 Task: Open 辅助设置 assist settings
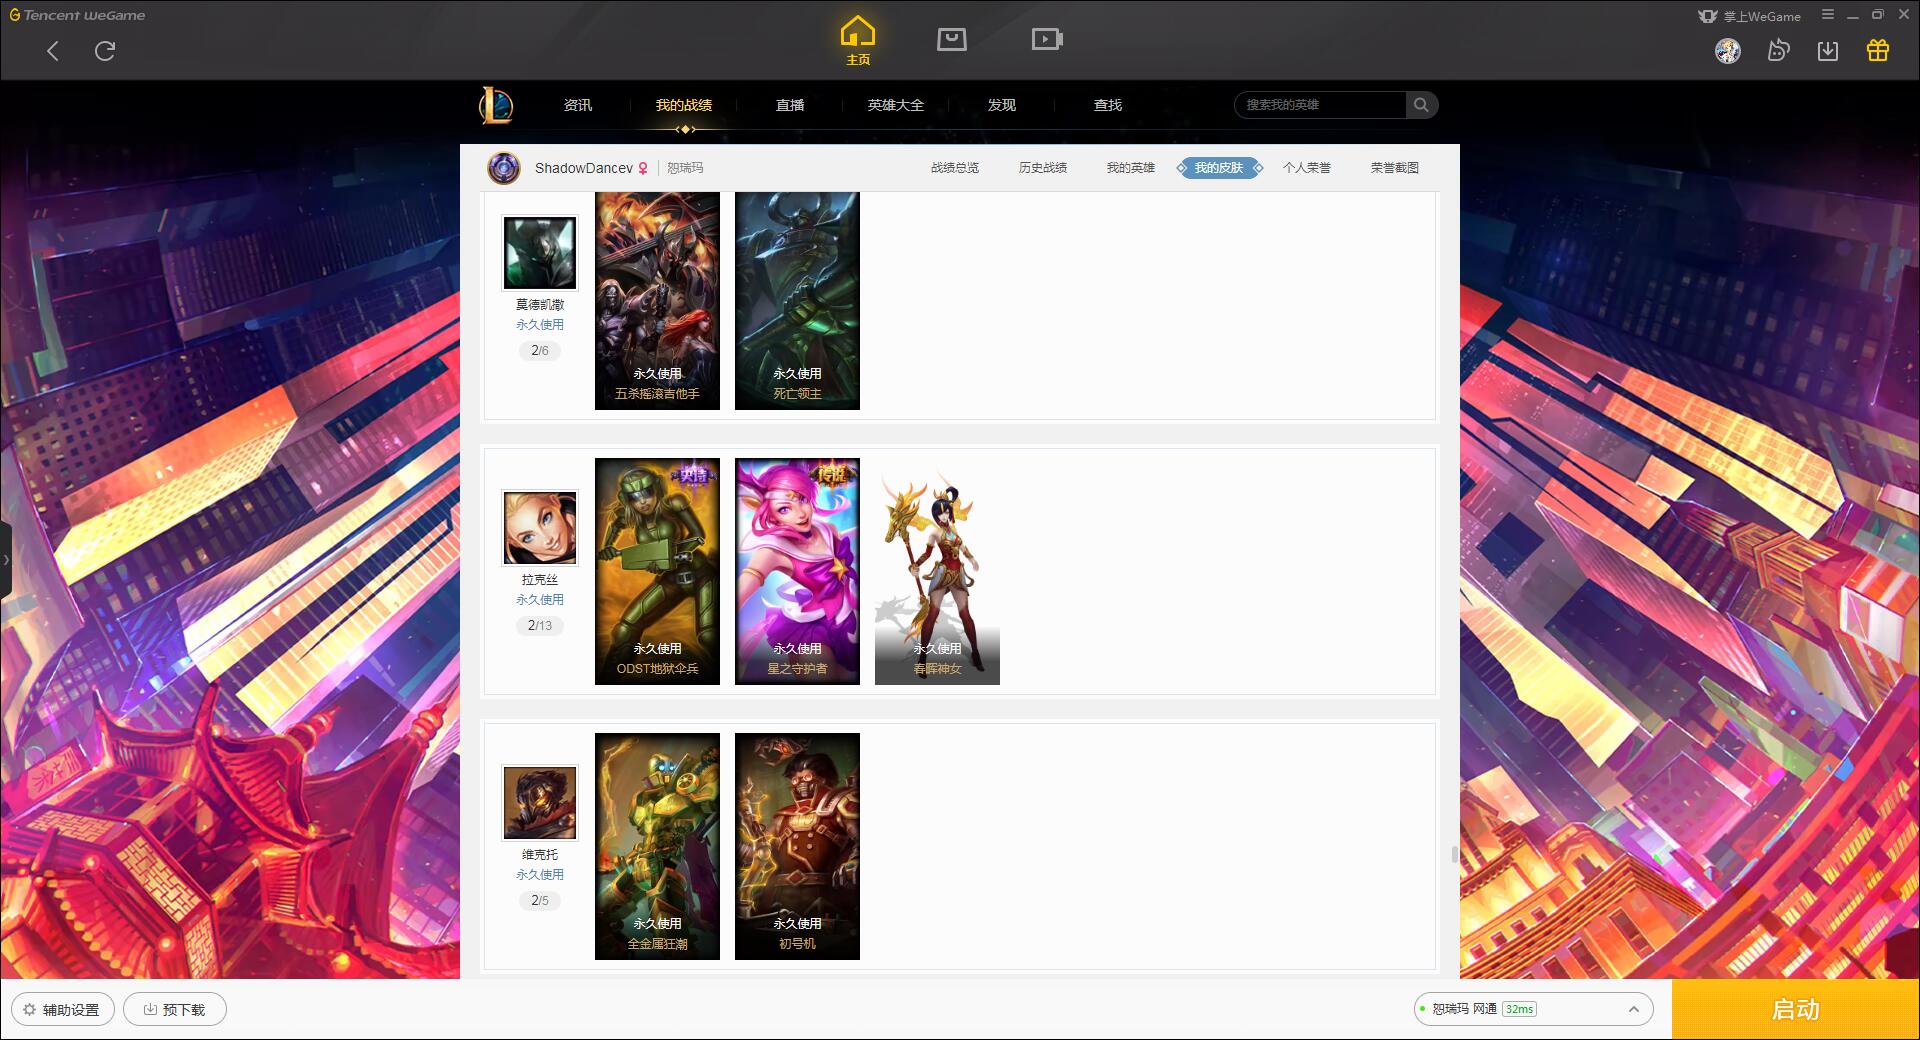click(62, 1010)
